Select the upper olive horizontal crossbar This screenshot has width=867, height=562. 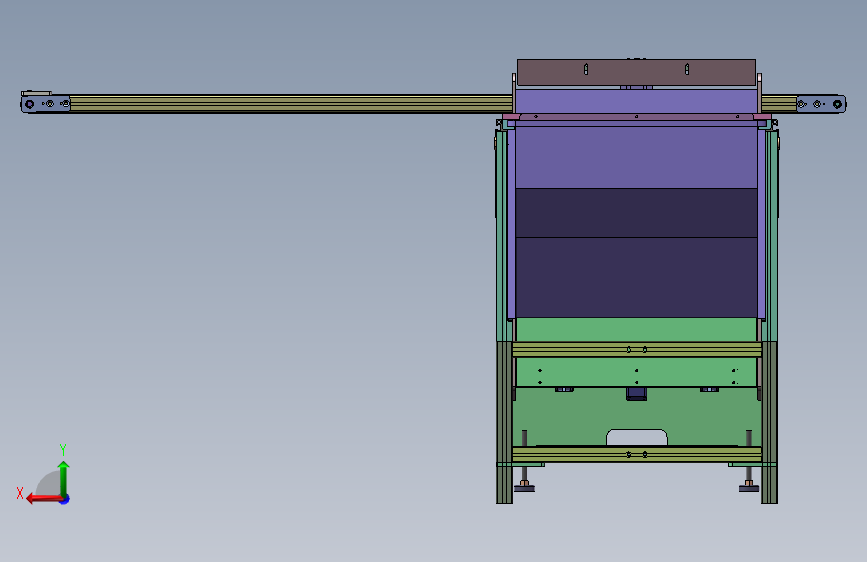coord(636,350)
